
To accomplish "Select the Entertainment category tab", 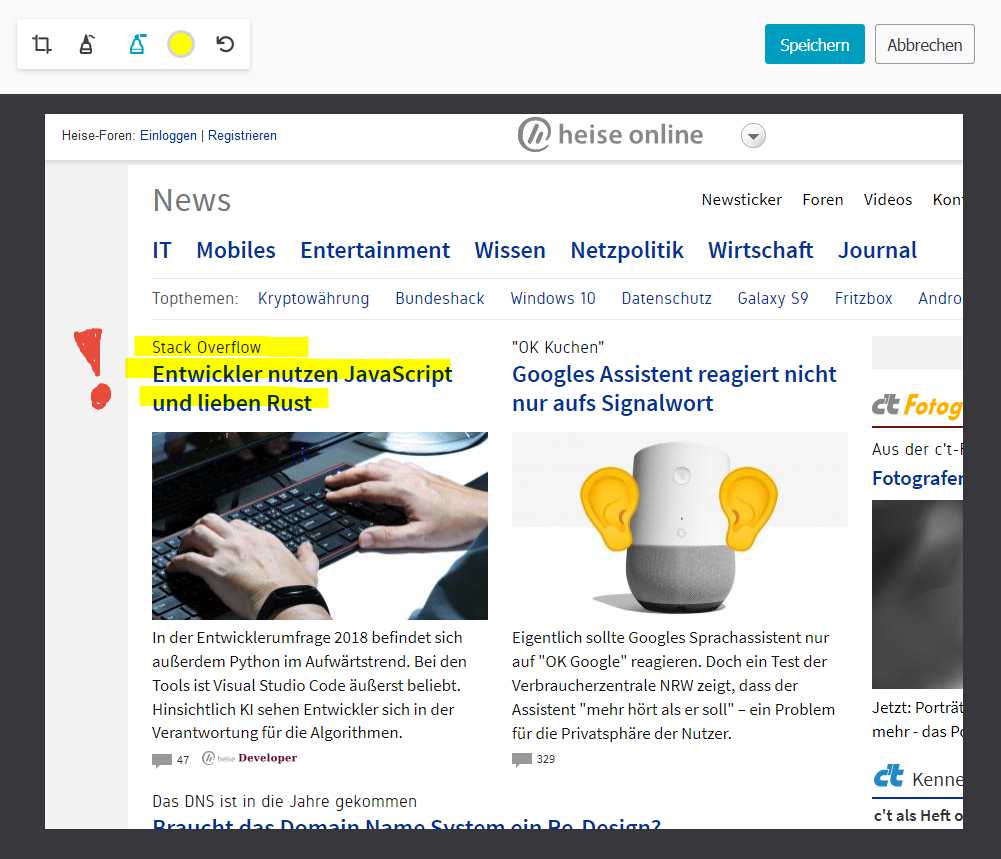I will tap(375, 250).
